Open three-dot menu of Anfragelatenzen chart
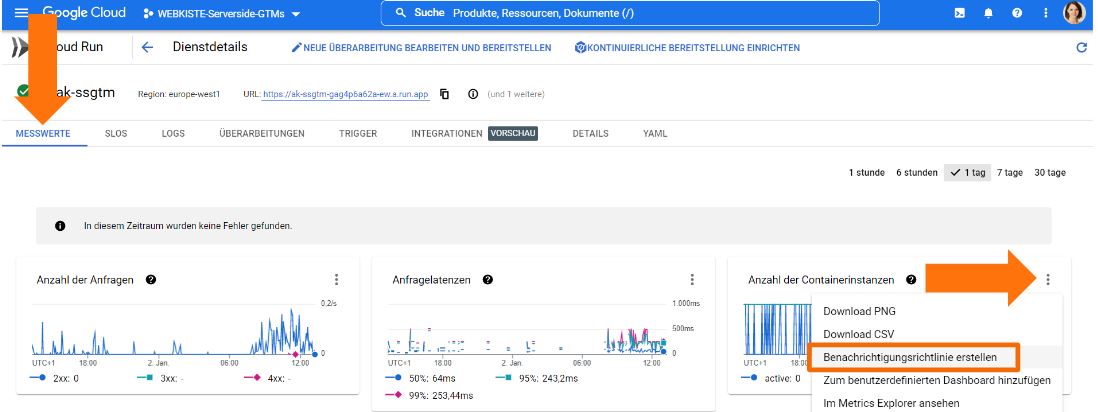The image size is (1098, 412). coord(692,280)
